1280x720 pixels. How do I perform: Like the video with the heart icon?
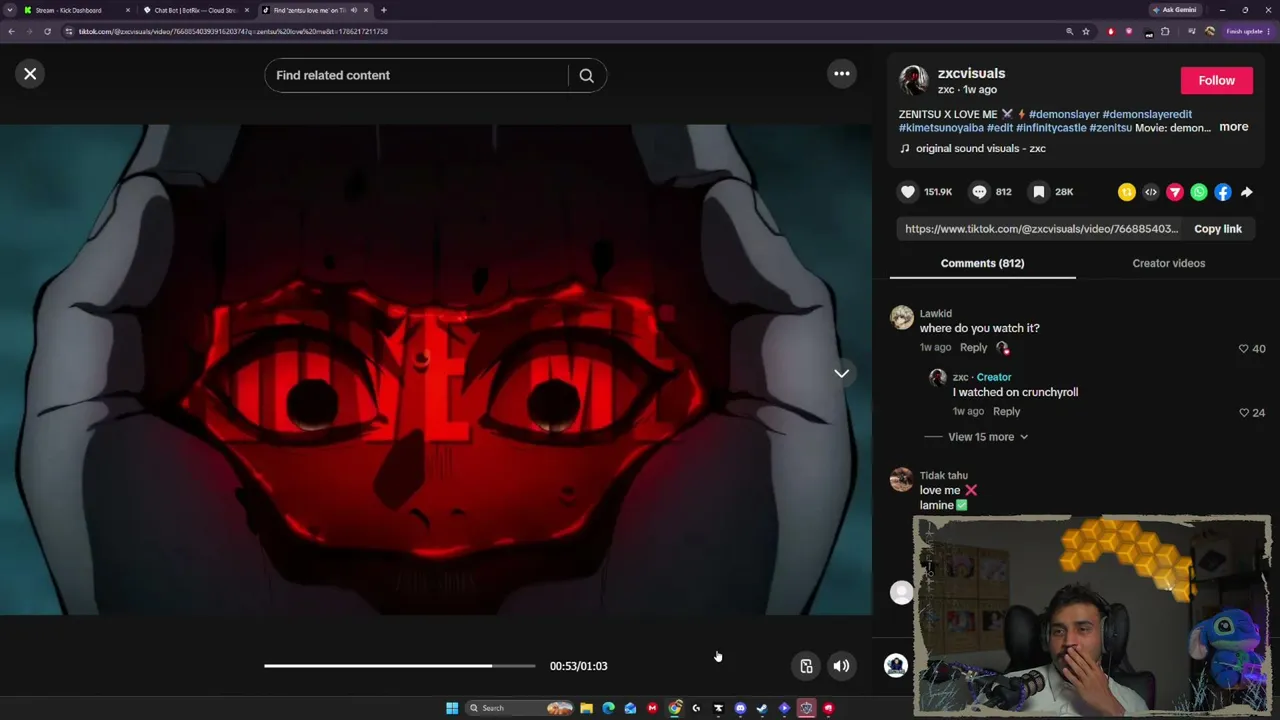(x=908, y=192)
